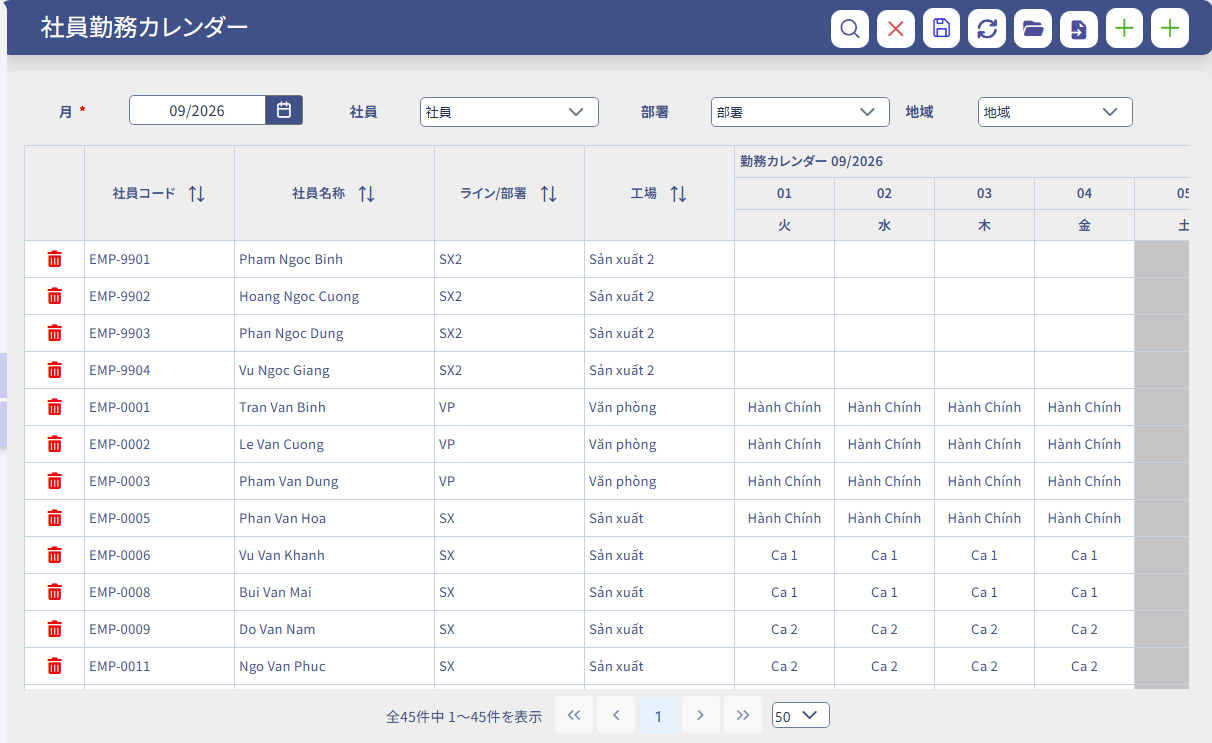Select Do Van Nam's day 03 Ca 2 cell
This screenshot has height=743, width=1212.
(x=985, y=629)
